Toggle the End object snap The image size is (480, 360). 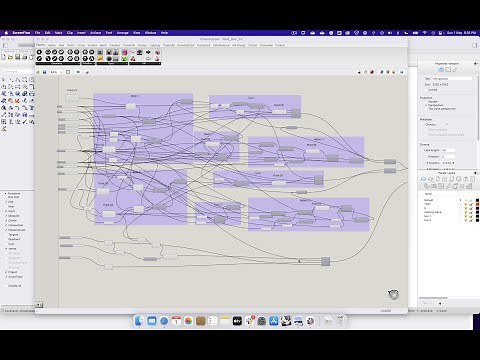9,202
